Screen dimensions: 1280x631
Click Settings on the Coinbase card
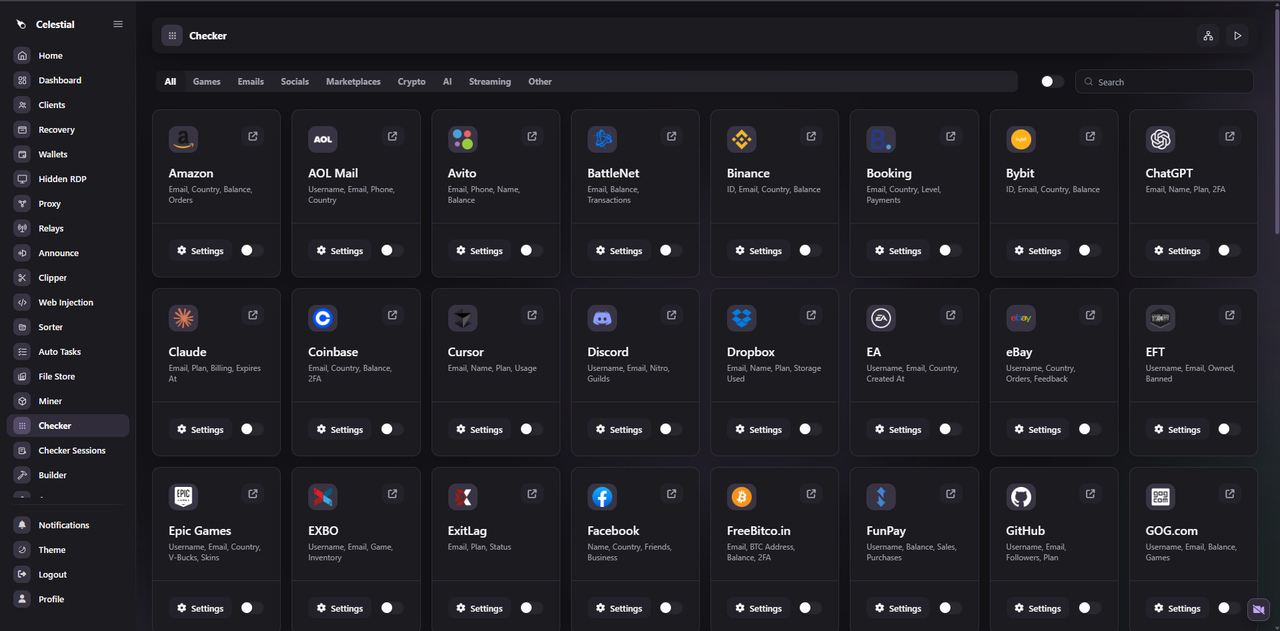[339, 429]
